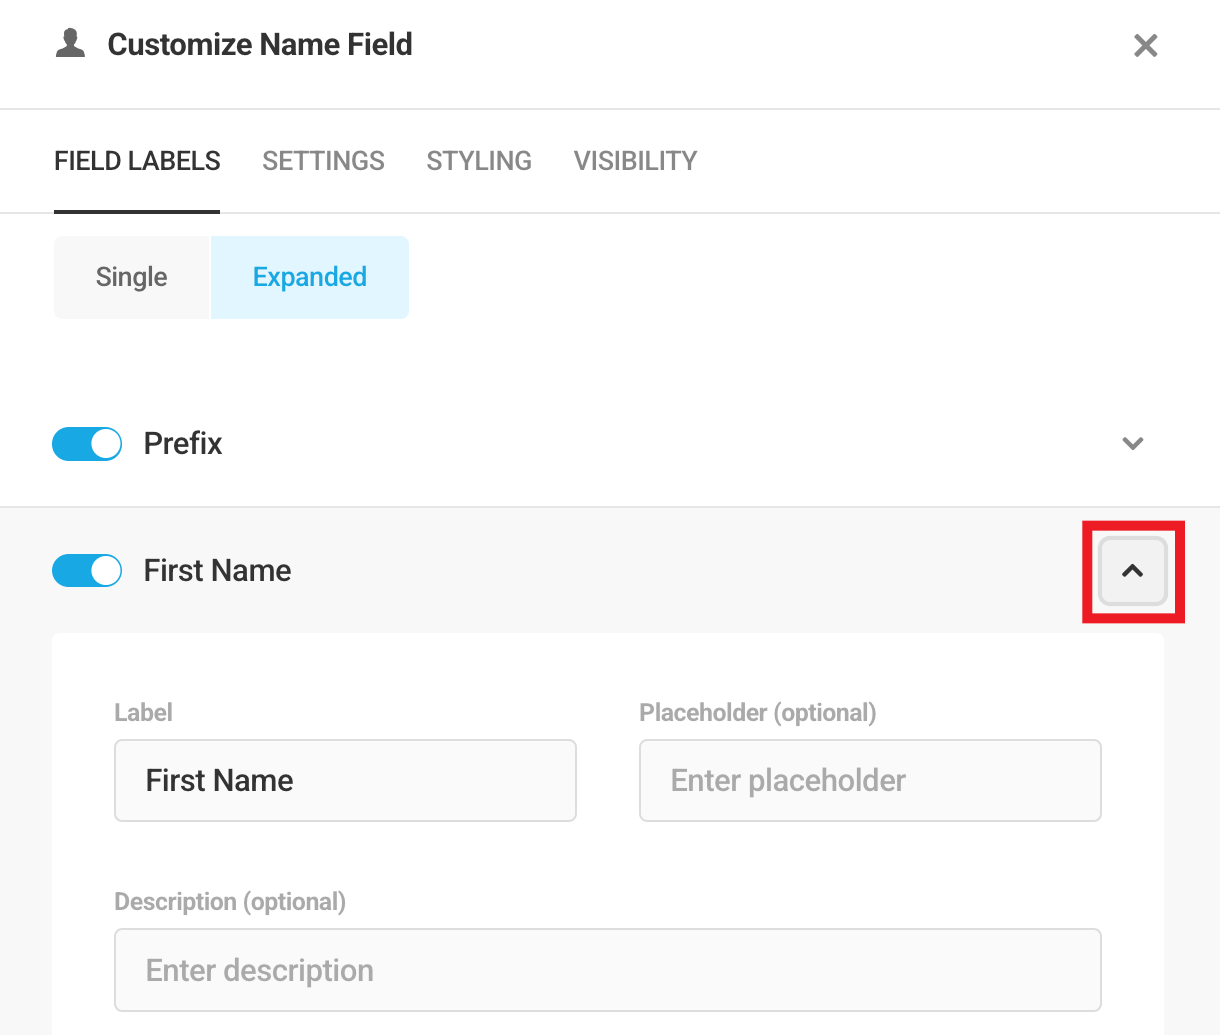Return to the FIELD LABELS tab
Viewport: 1220px width, 1035px height.
[136, 160]
